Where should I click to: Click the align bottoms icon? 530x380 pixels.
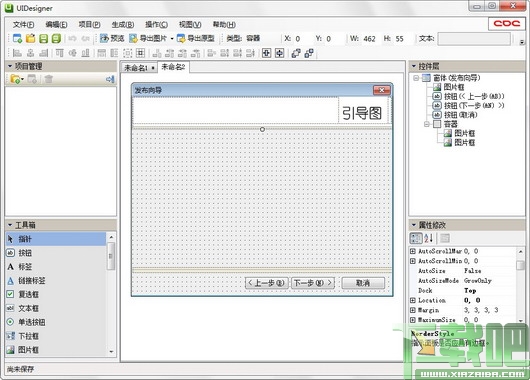(x=86, y=53)
